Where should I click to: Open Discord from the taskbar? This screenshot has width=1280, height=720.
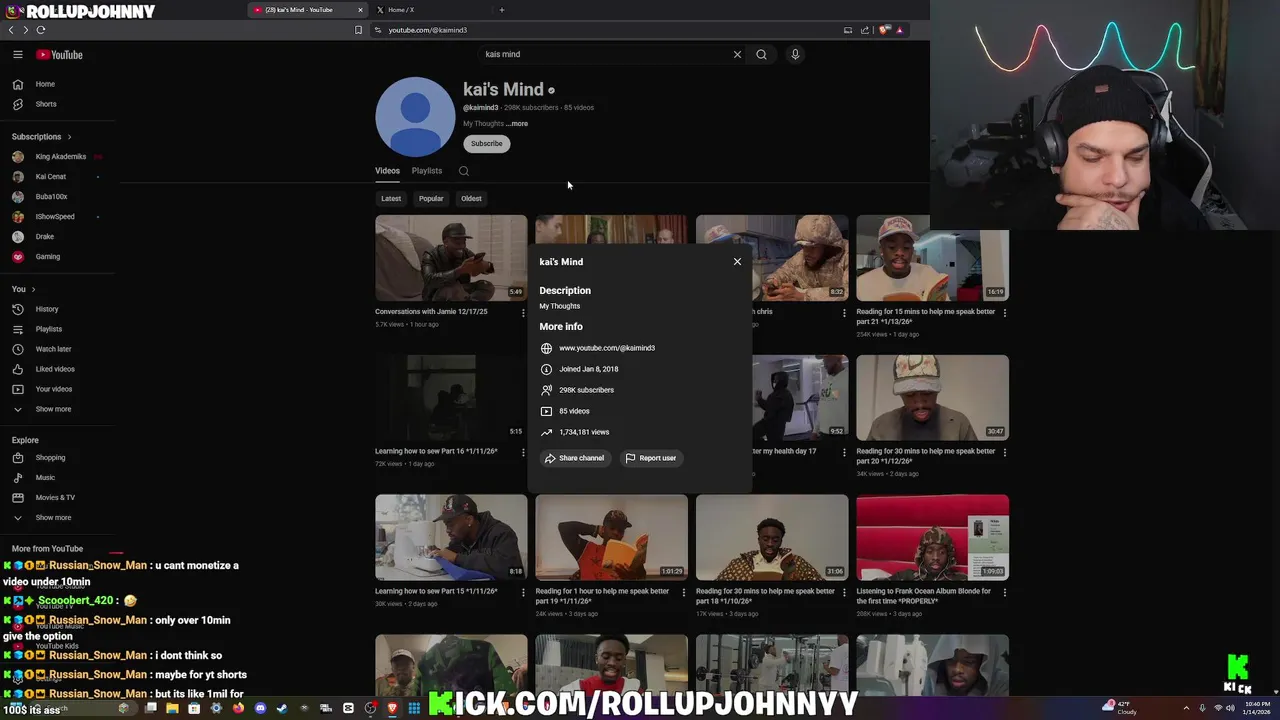pos(260,708)
